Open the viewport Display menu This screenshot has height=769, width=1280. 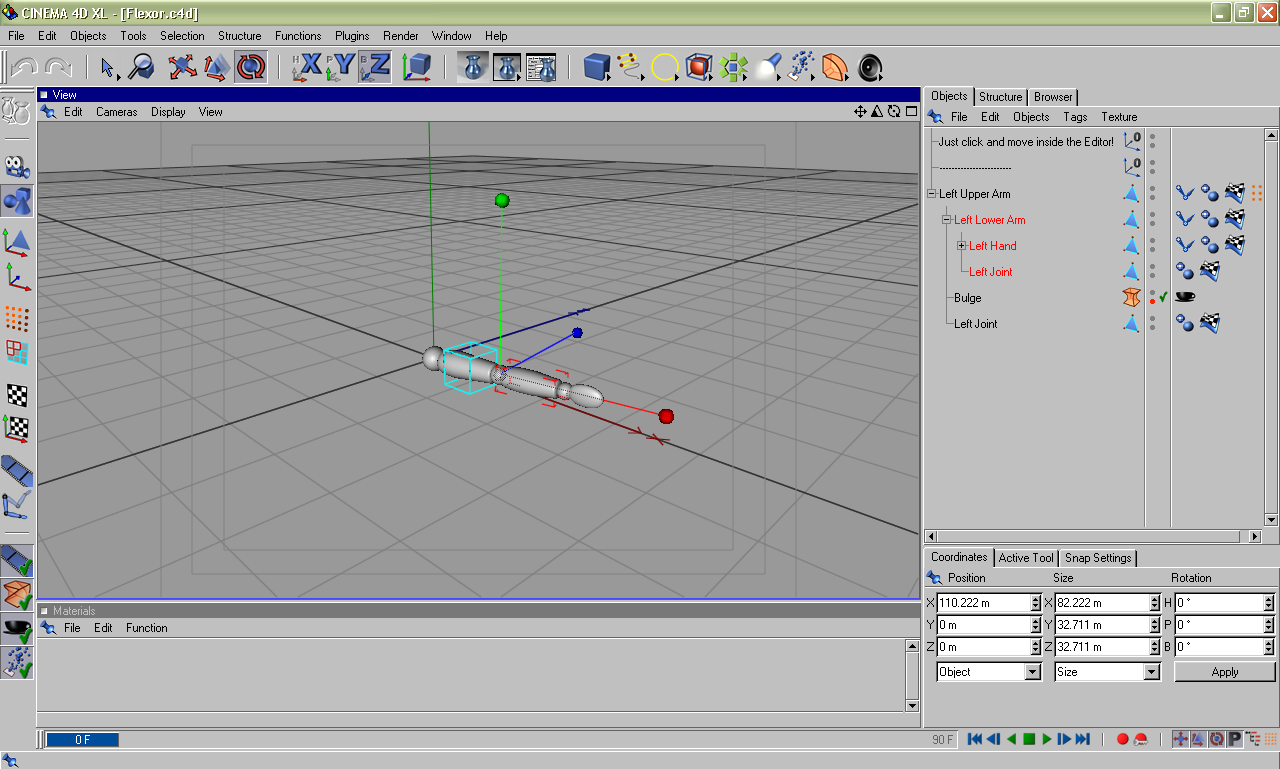[168, 112]
